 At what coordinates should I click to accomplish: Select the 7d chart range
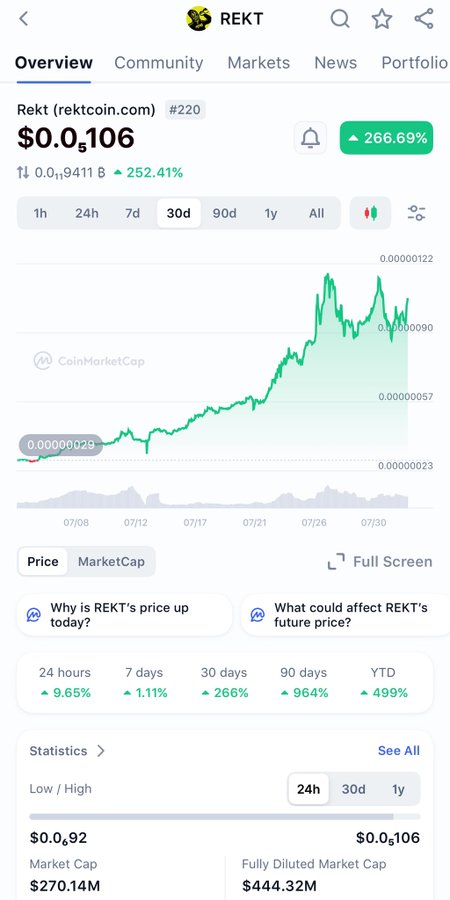[x=133, y=214]
